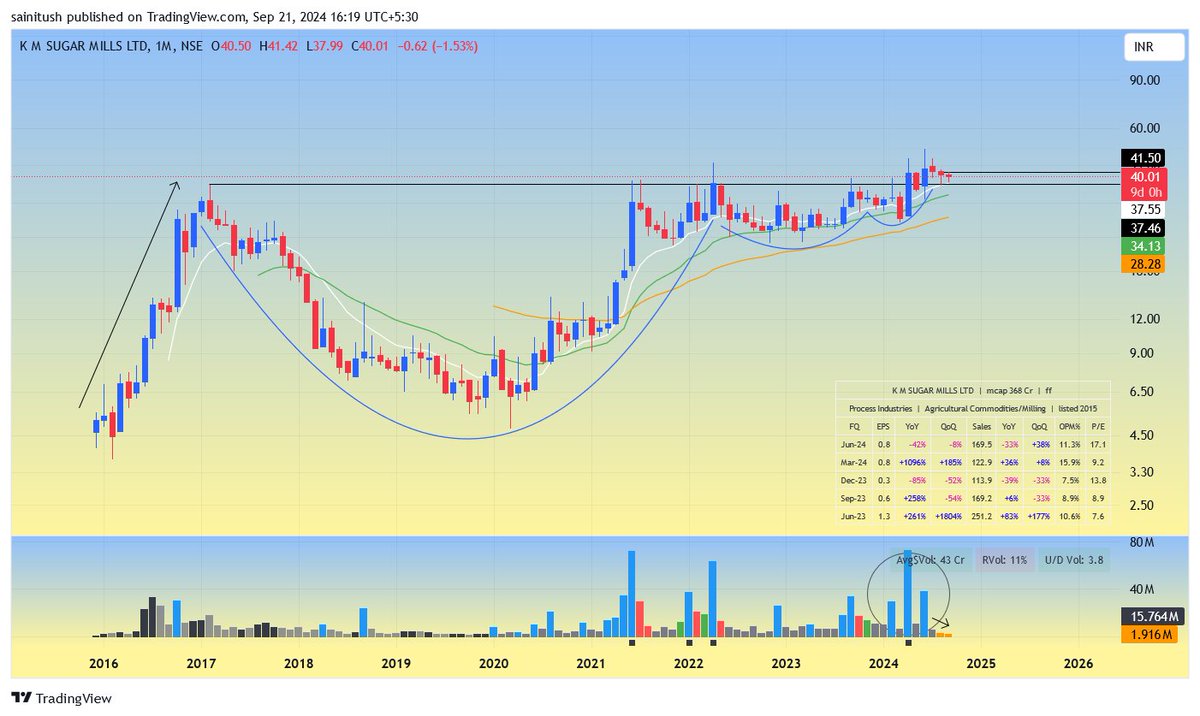Select the orange 28.28 moving average label

click(x=1145, y=263)
